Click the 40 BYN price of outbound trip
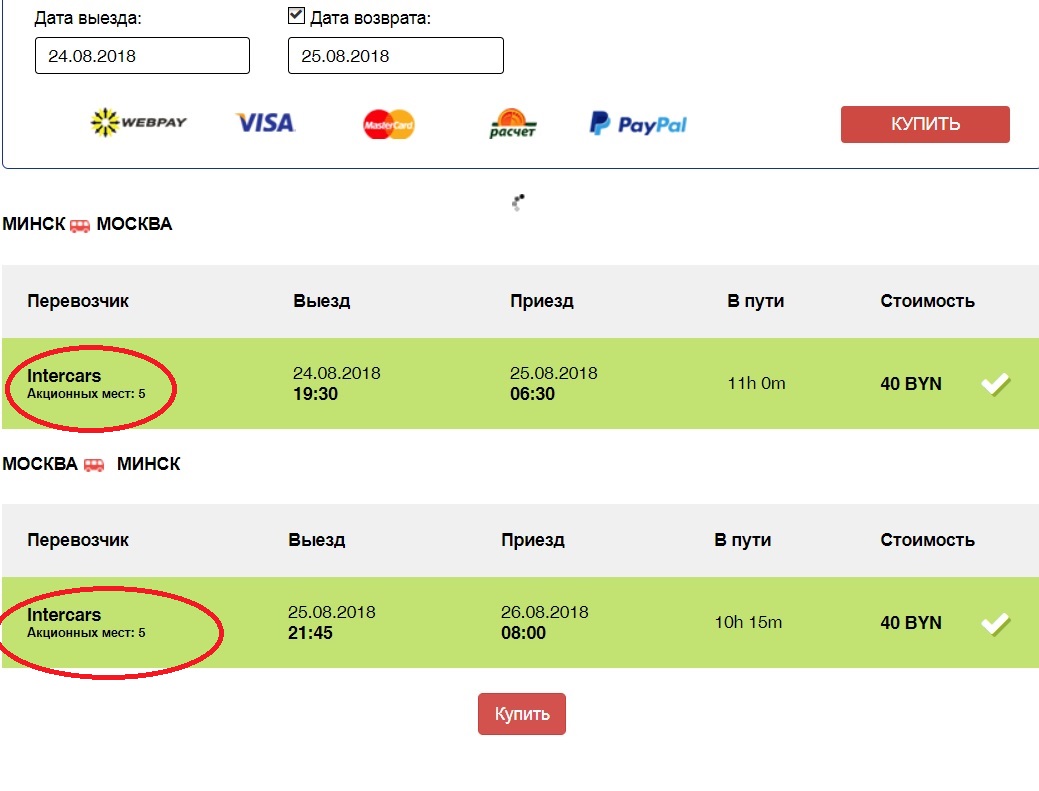The image size is (1039, 791). pos(910,384)
